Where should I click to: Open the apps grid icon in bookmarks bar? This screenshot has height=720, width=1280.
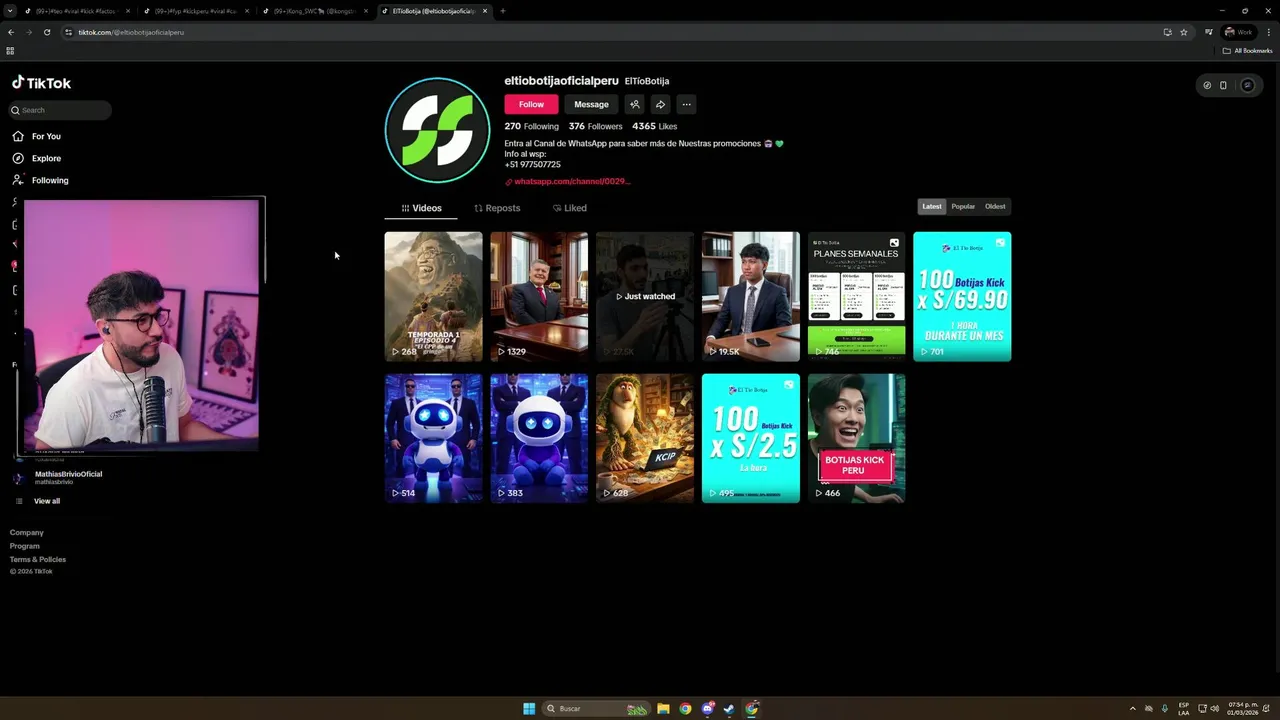pyautogui.click(x=10, y=51)
